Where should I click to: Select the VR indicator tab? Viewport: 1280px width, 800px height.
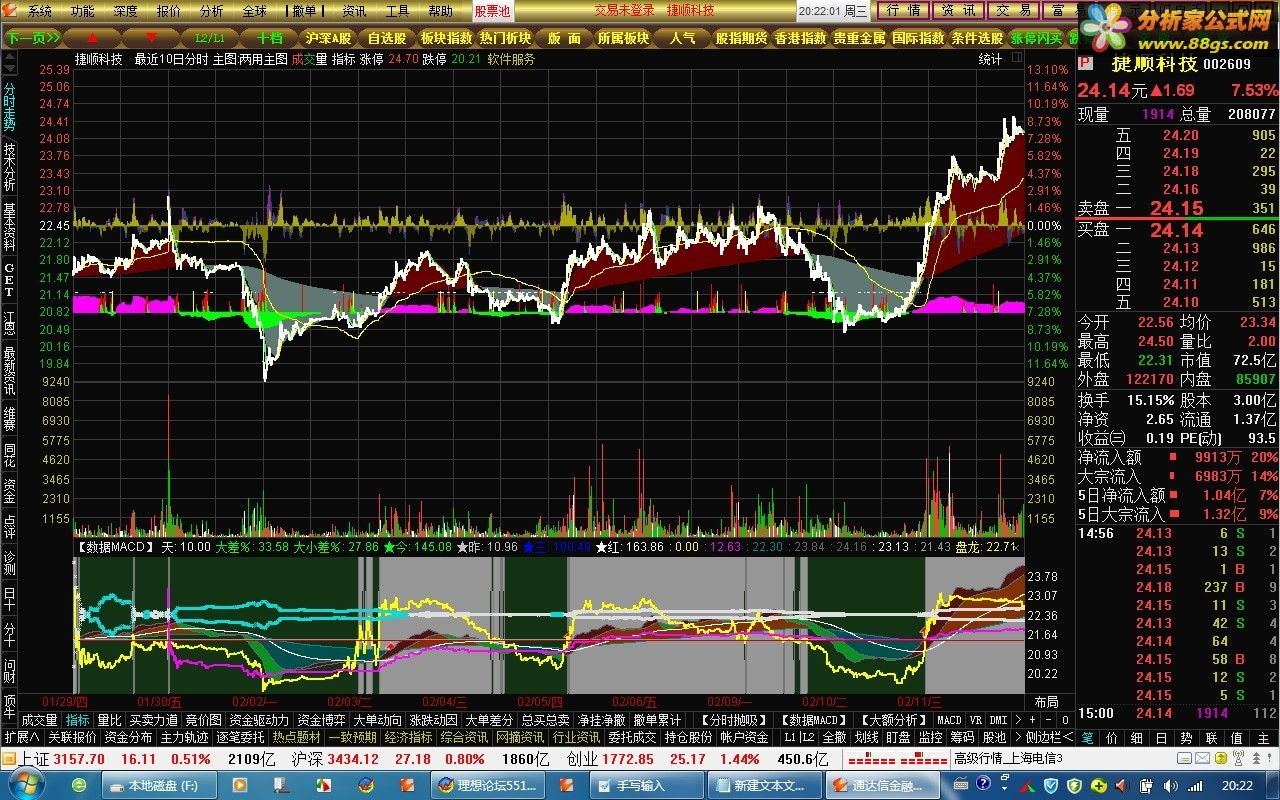click(x=975, y=719)
